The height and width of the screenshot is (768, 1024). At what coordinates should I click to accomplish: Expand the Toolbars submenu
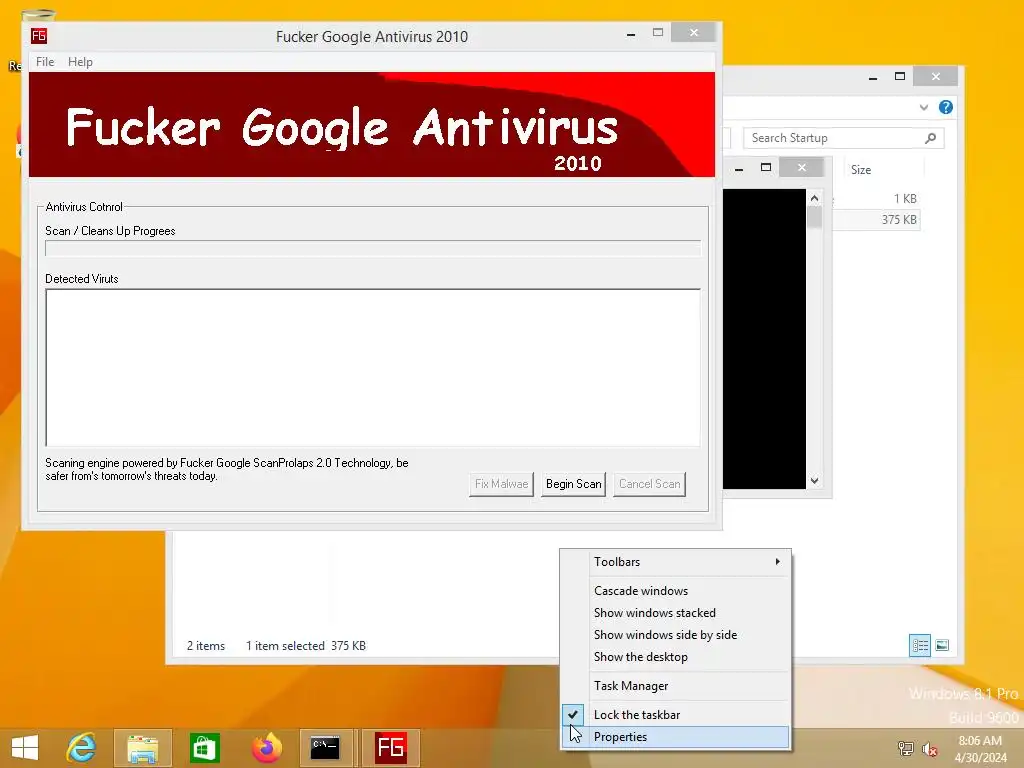point(676,562)
